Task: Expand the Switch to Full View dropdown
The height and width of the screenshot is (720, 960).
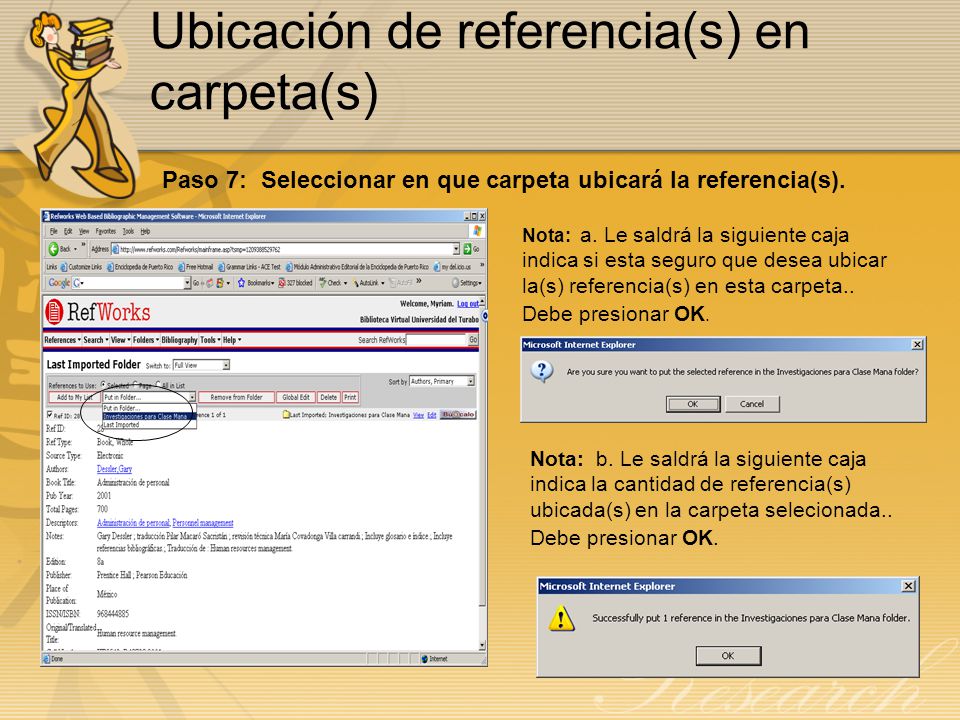Action: [x=226, y=366]
